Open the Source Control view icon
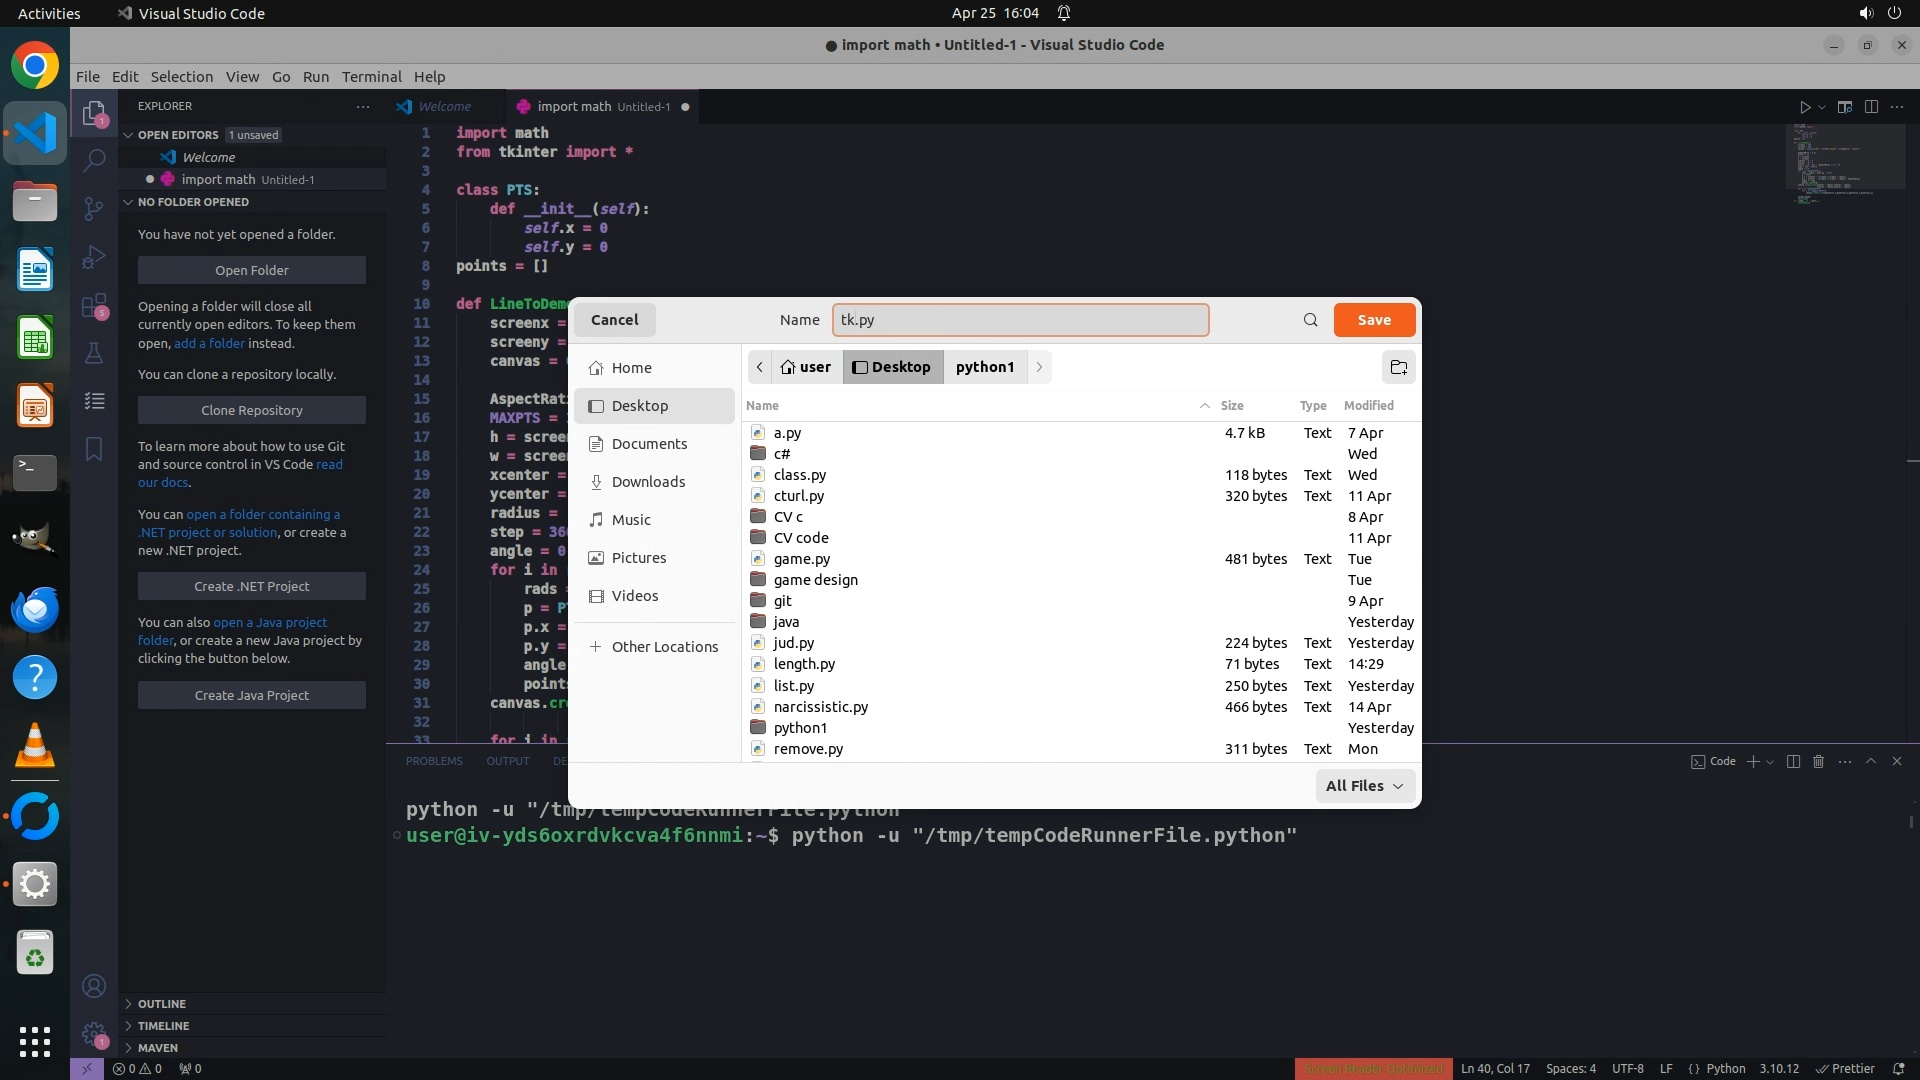 [x=94, y=208]
